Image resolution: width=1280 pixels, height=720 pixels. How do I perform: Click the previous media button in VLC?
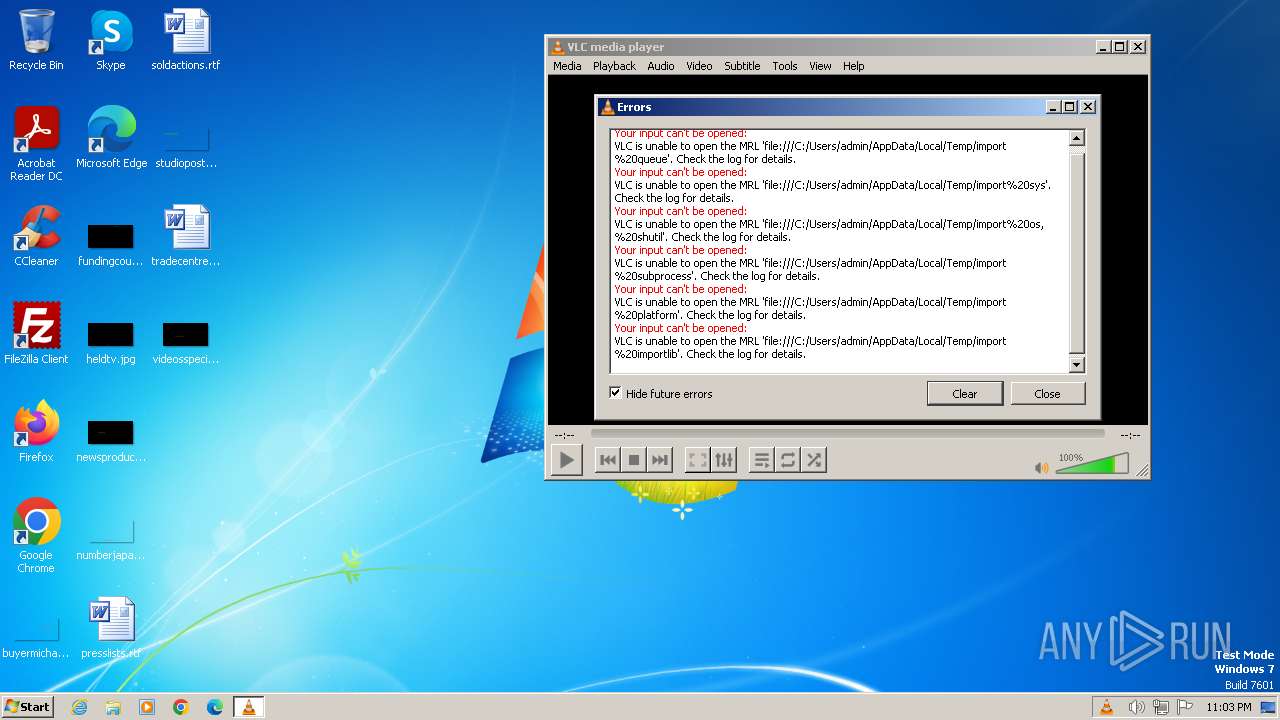(x=607, y=460)
